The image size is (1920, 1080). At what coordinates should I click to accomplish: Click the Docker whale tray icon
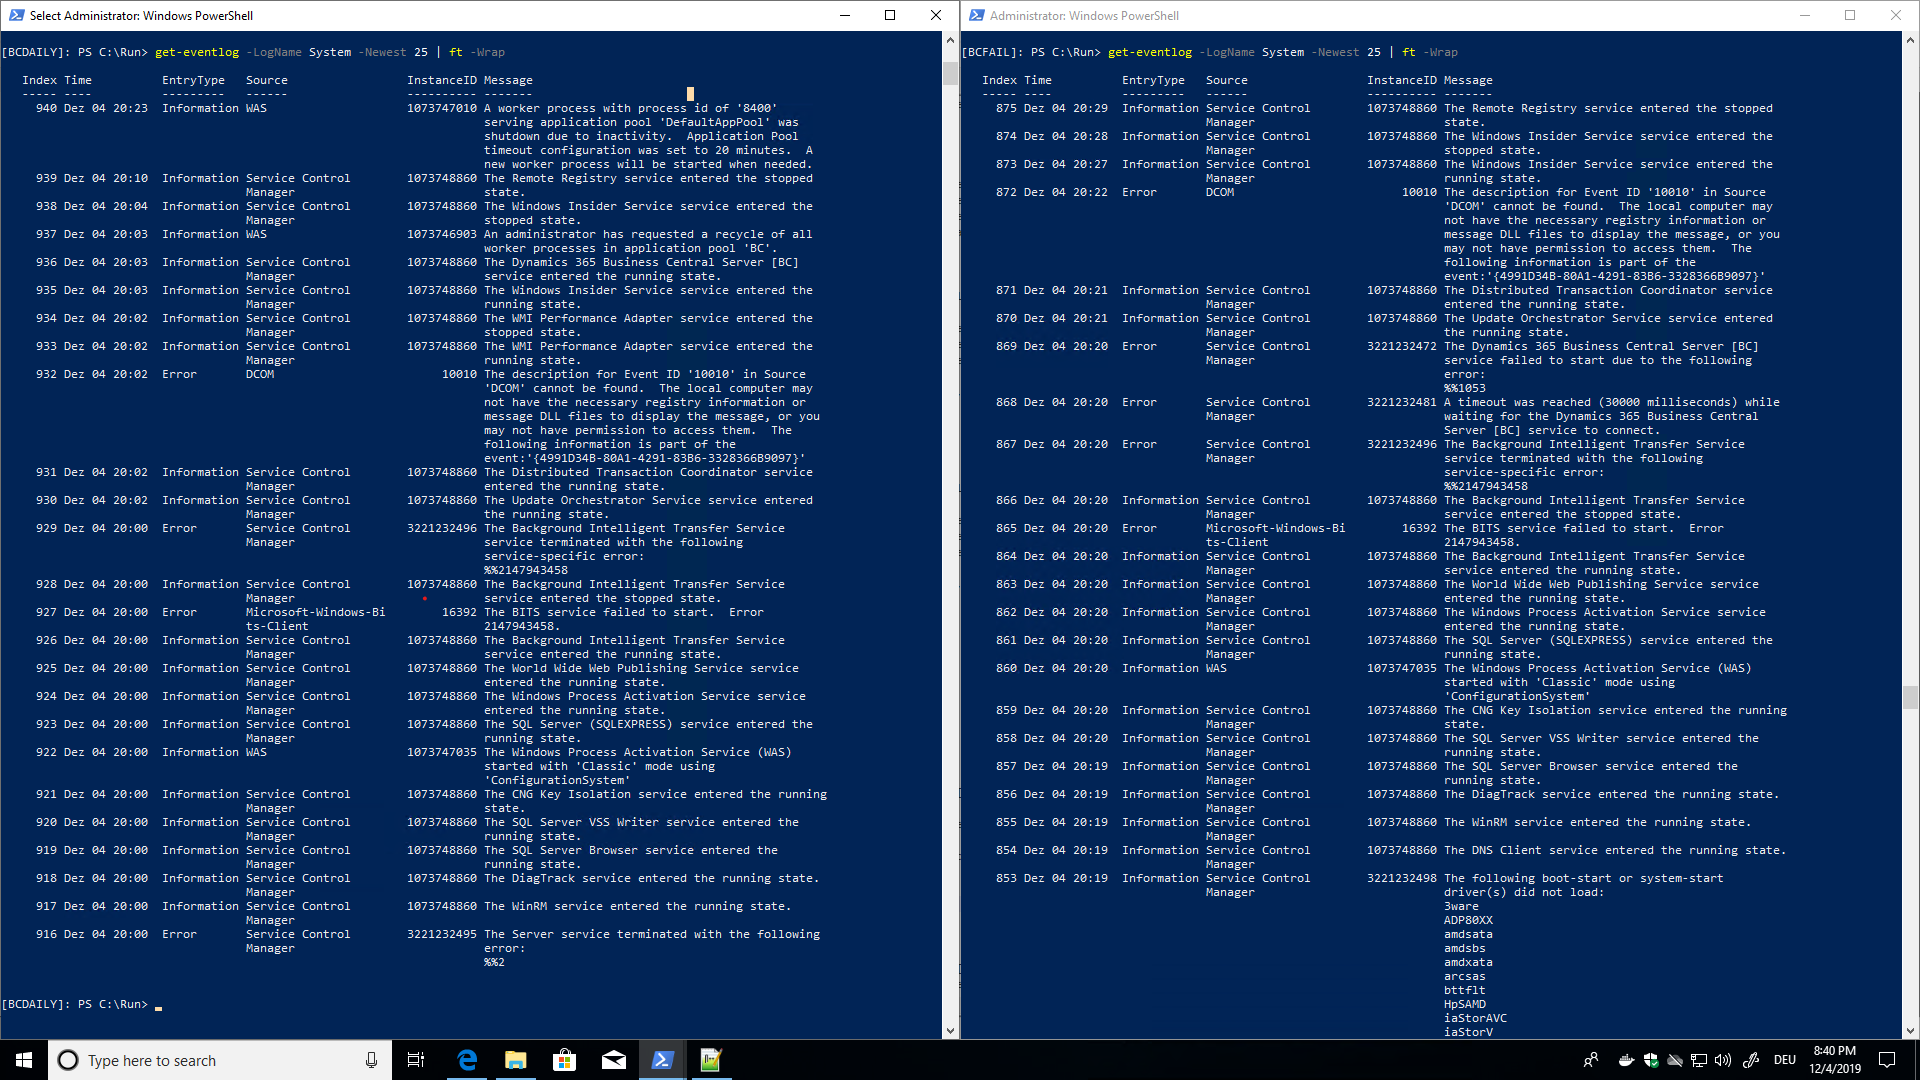(1627, 1060)
